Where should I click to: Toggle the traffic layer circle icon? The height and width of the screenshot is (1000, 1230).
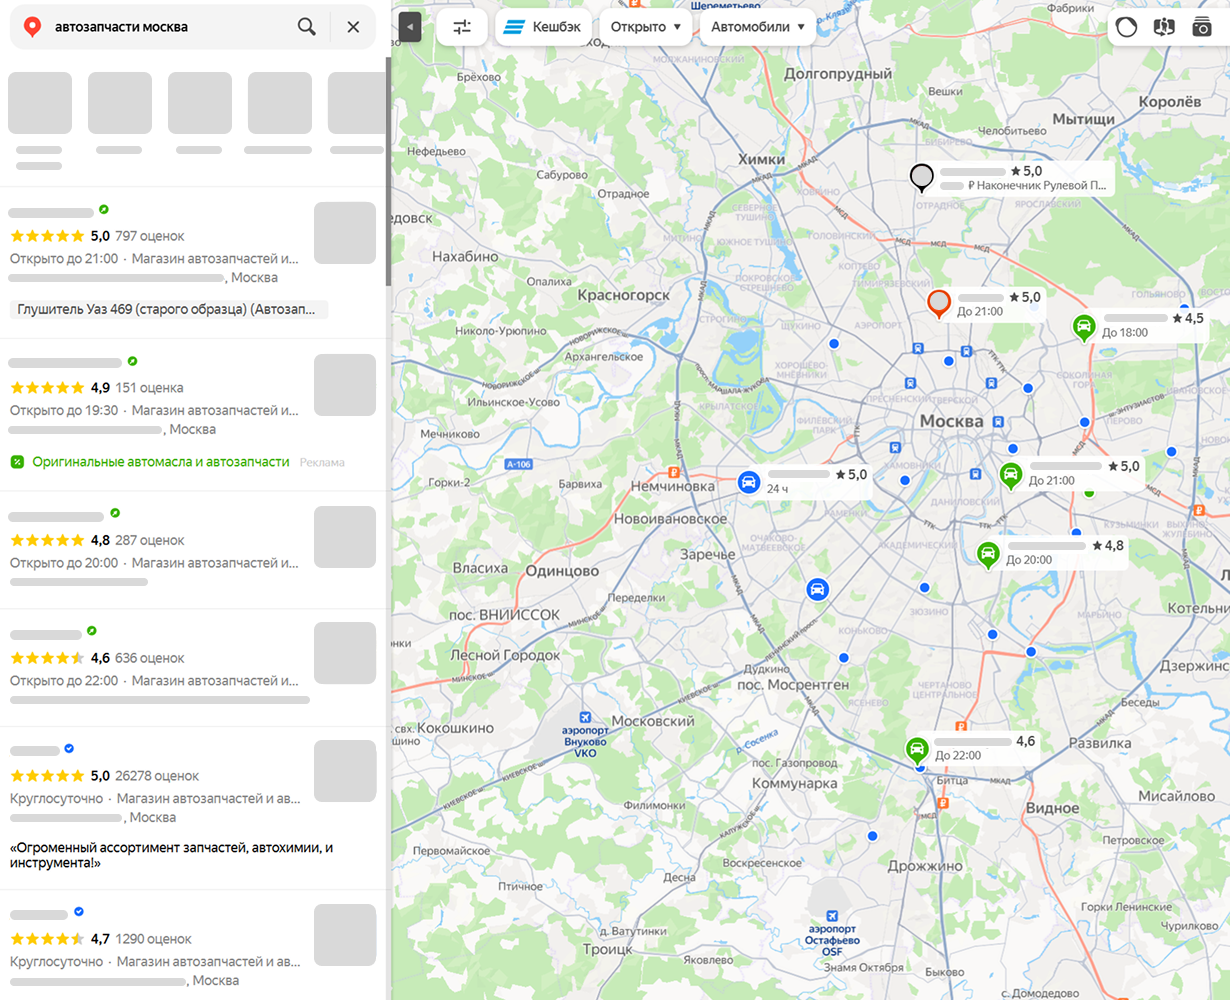[1127, 27]
